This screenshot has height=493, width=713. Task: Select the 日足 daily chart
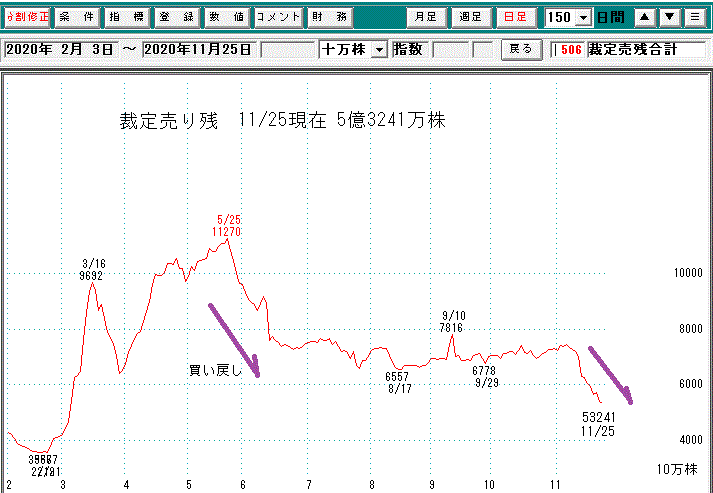pos(515,18)
